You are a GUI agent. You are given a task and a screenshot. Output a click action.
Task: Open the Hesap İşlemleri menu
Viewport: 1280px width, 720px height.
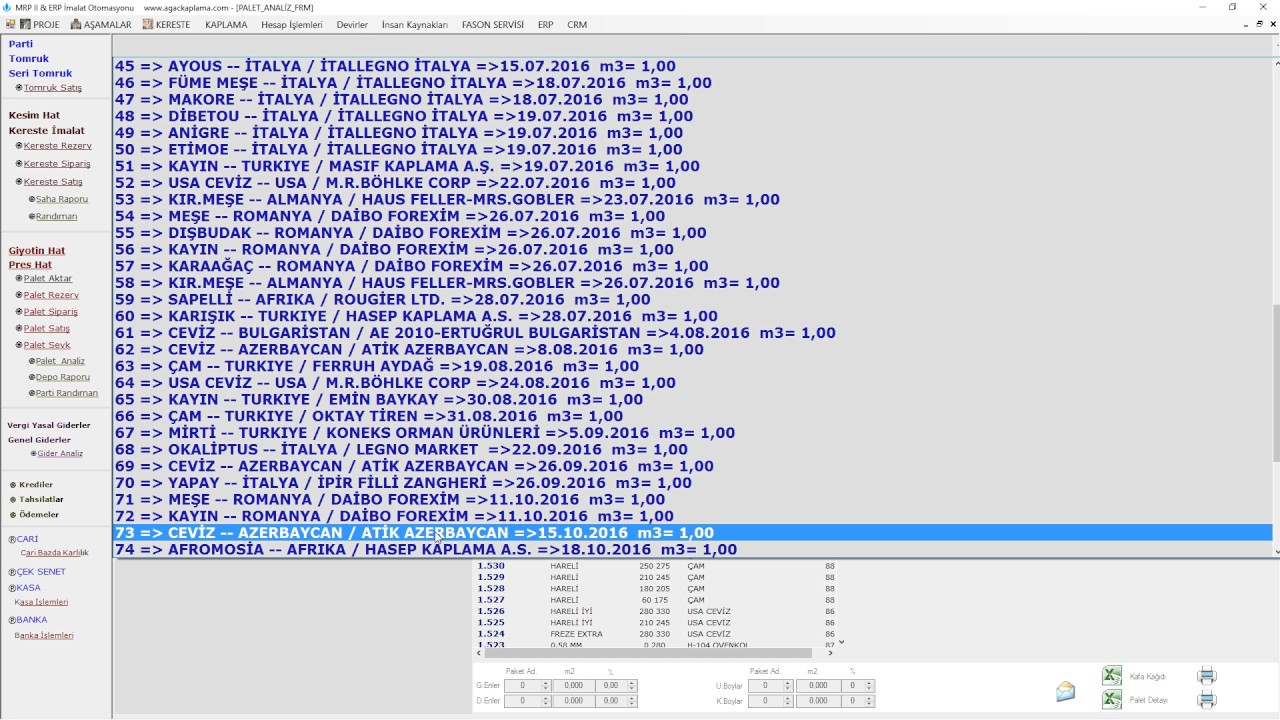292,24
